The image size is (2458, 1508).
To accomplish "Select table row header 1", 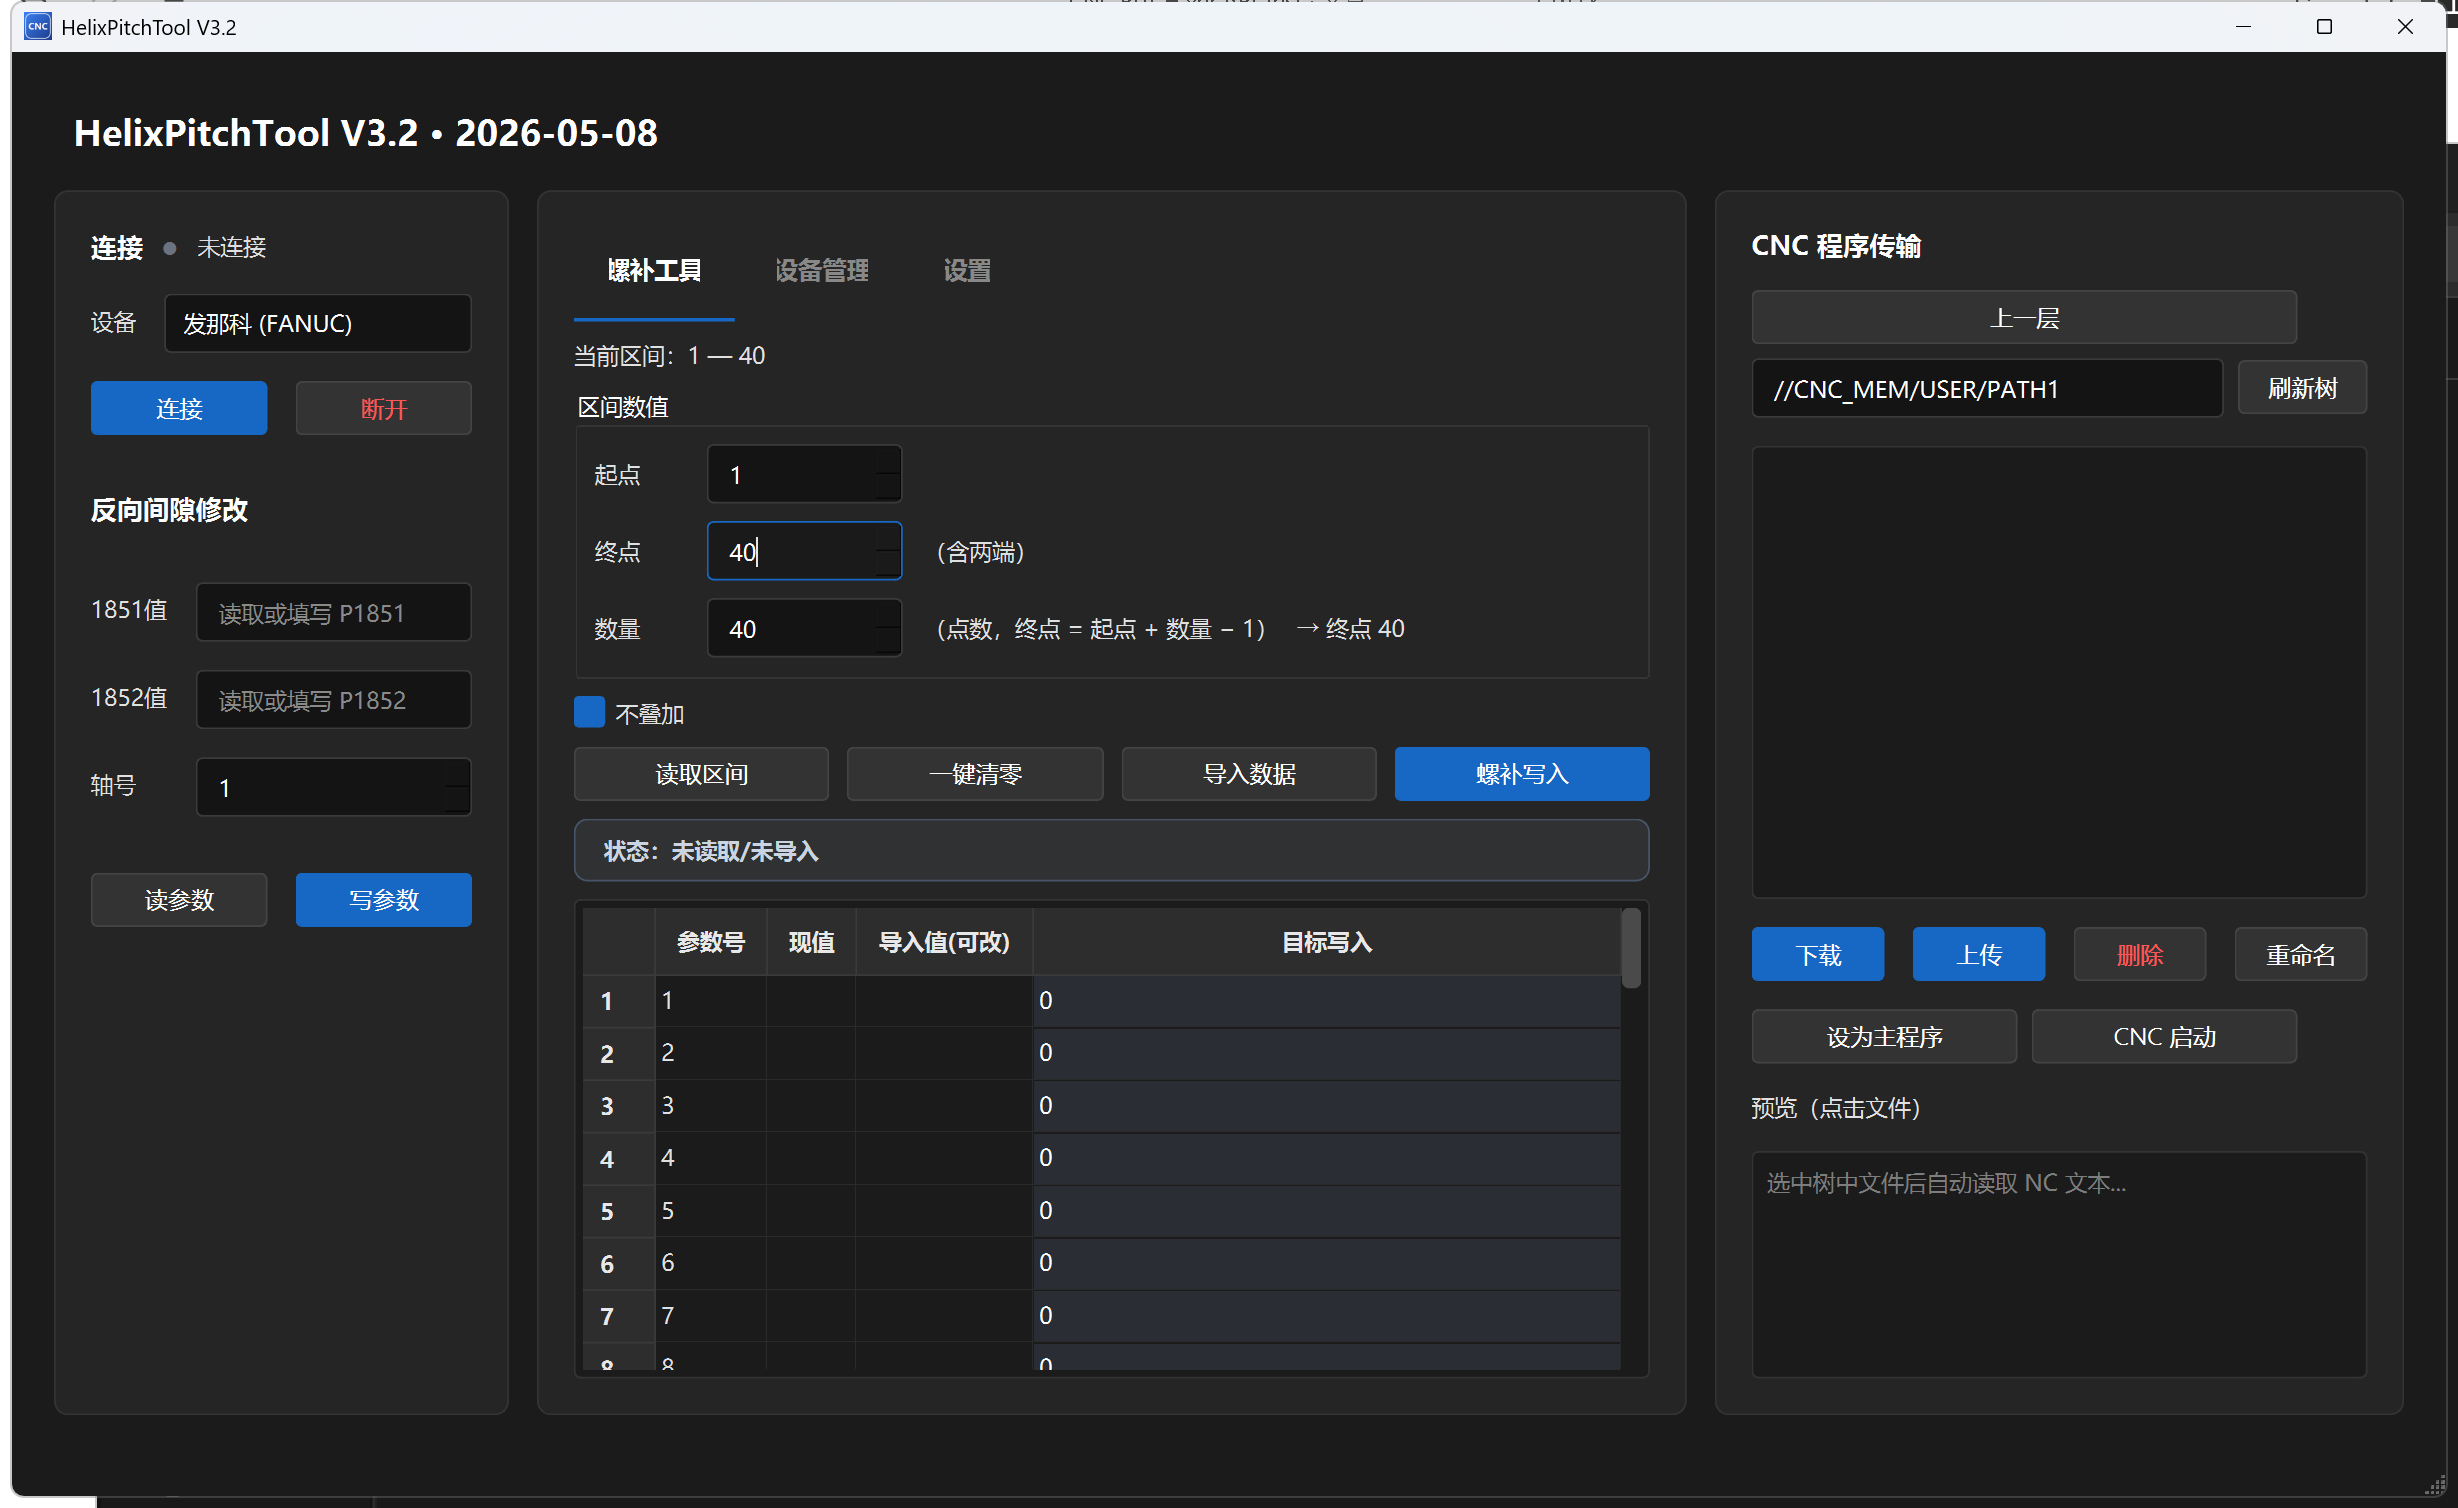I will click(618, 1001).
